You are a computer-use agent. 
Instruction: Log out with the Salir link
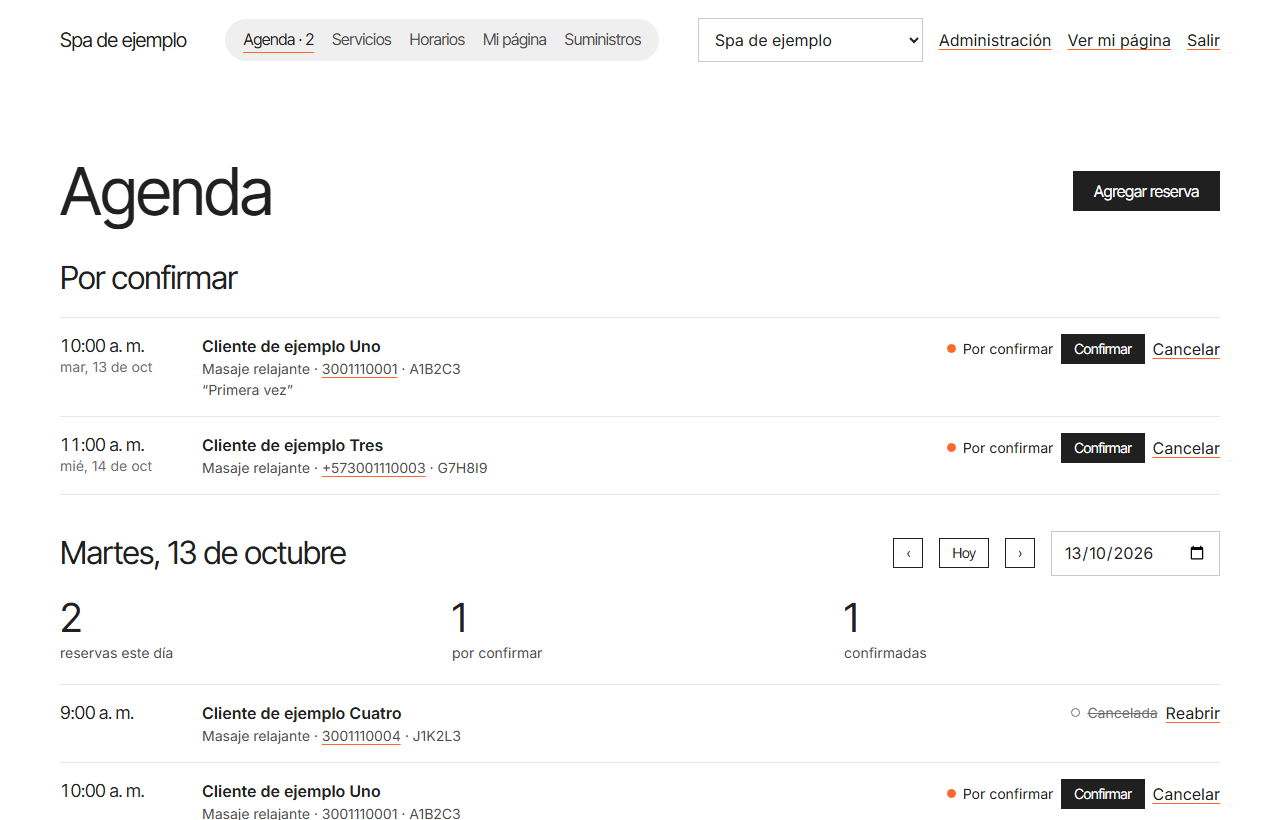1203,40
